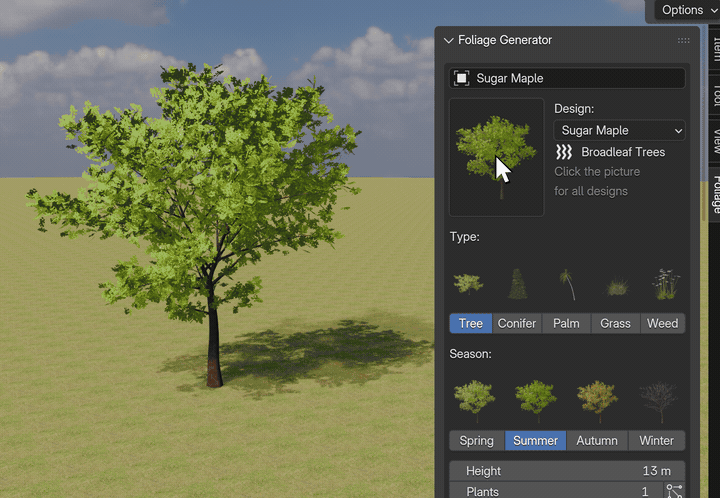
Task: Click the summer season tree thumbnail
Action: tap(536, 401)
